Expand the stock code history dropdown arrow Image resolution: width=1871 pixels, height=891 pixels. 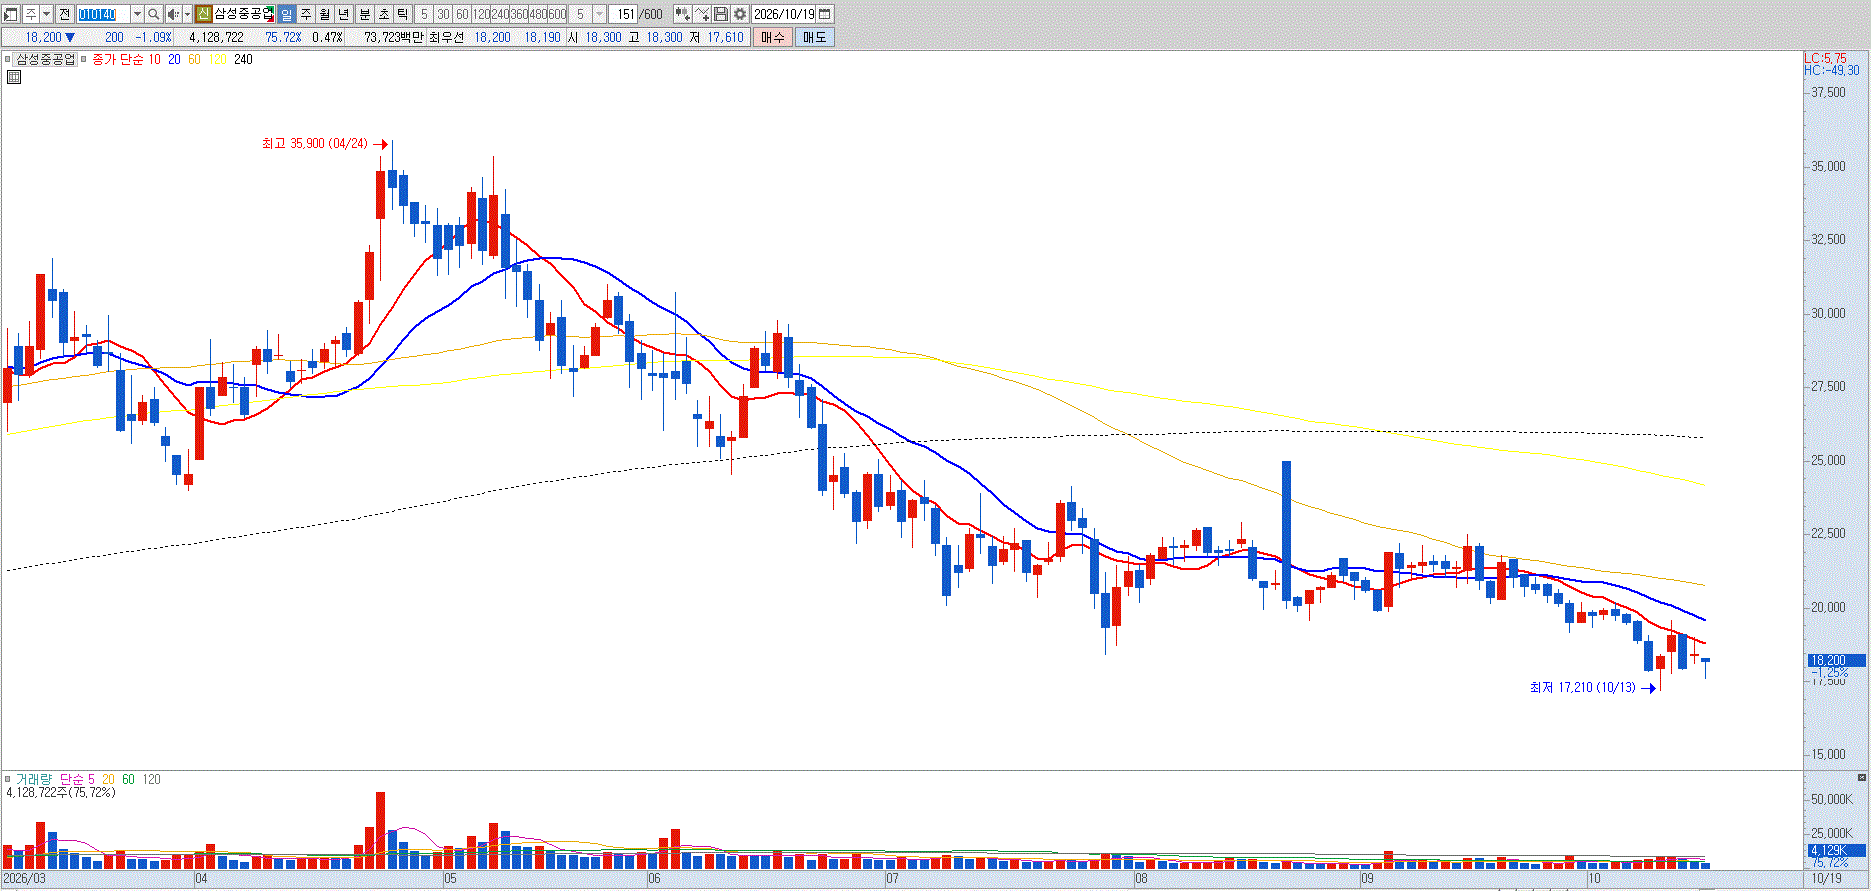click(x=137, y=14)
